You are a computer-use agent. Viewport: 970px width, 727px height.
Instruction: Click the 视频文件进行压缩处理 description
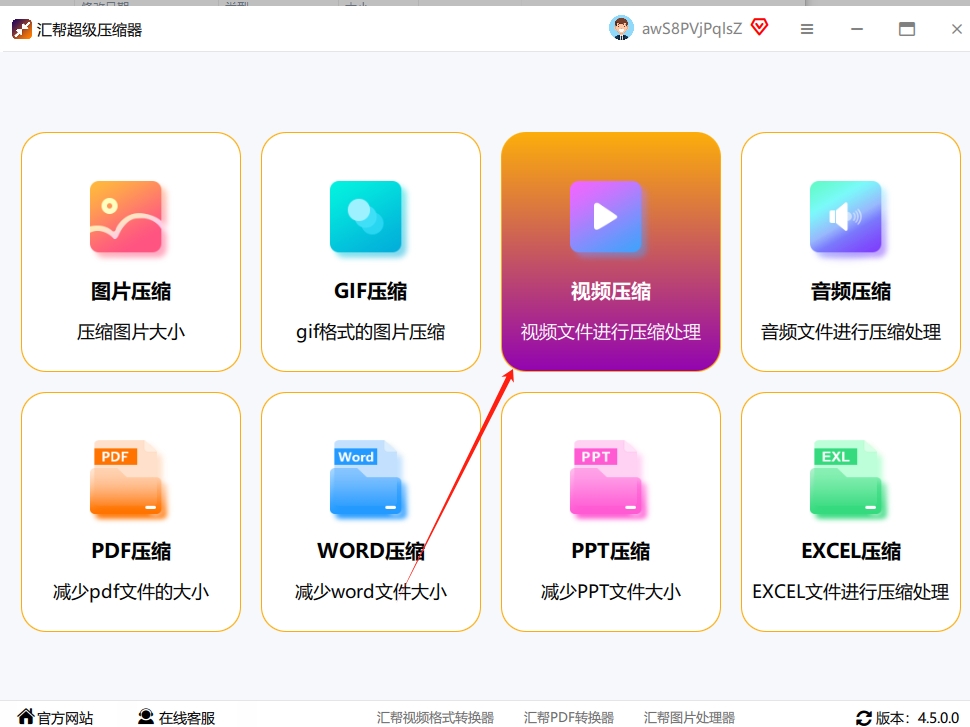pos(611,332)
